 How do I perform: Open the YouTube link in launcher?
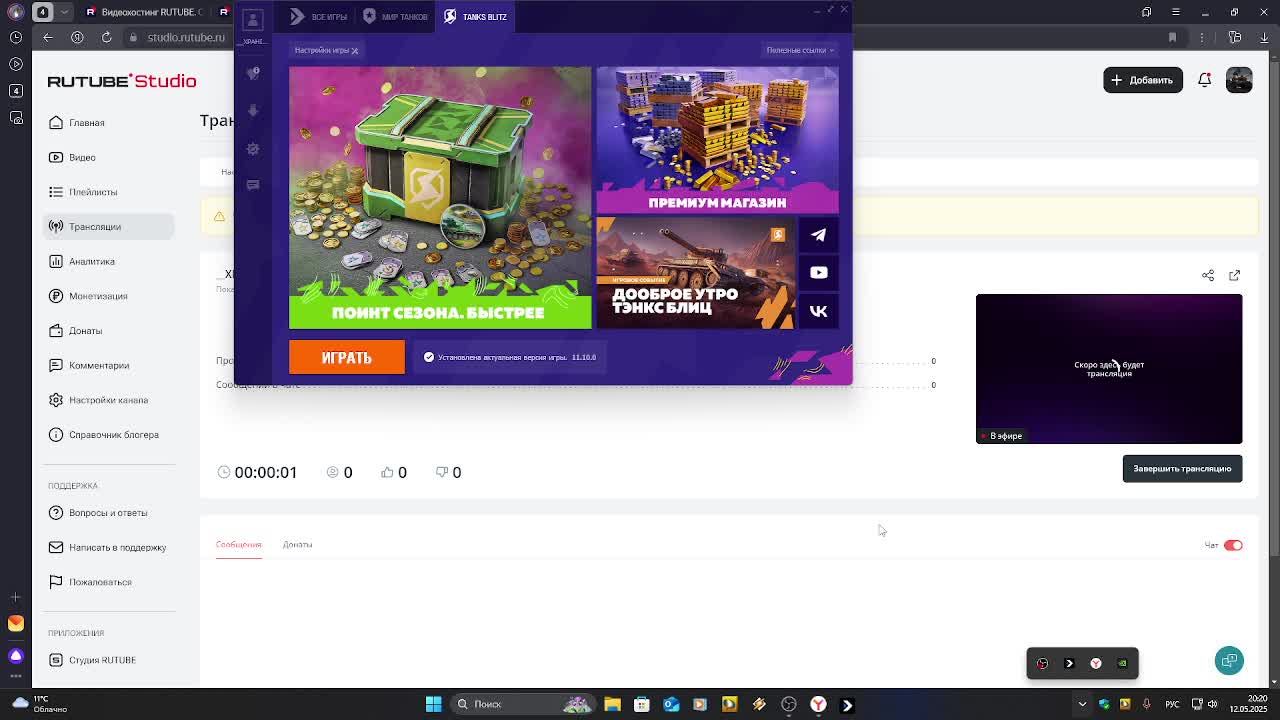818,272
